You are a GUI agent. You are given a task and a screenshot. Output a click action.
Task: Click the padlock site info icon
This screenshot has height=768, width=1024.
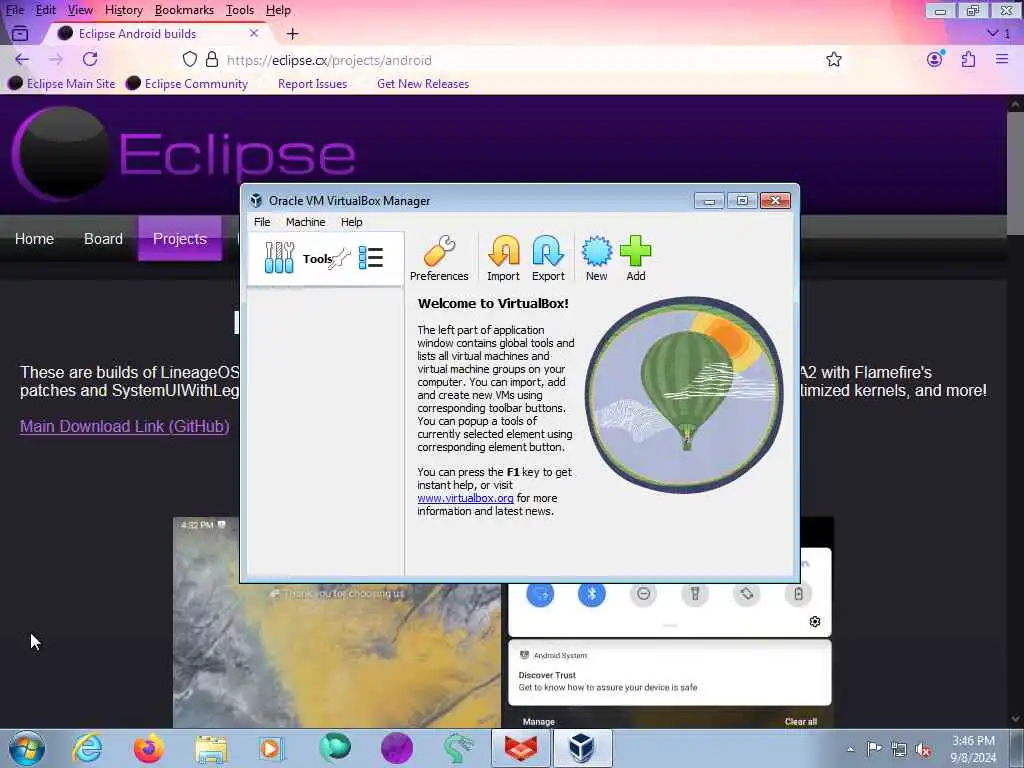click(x=212, y=59)
